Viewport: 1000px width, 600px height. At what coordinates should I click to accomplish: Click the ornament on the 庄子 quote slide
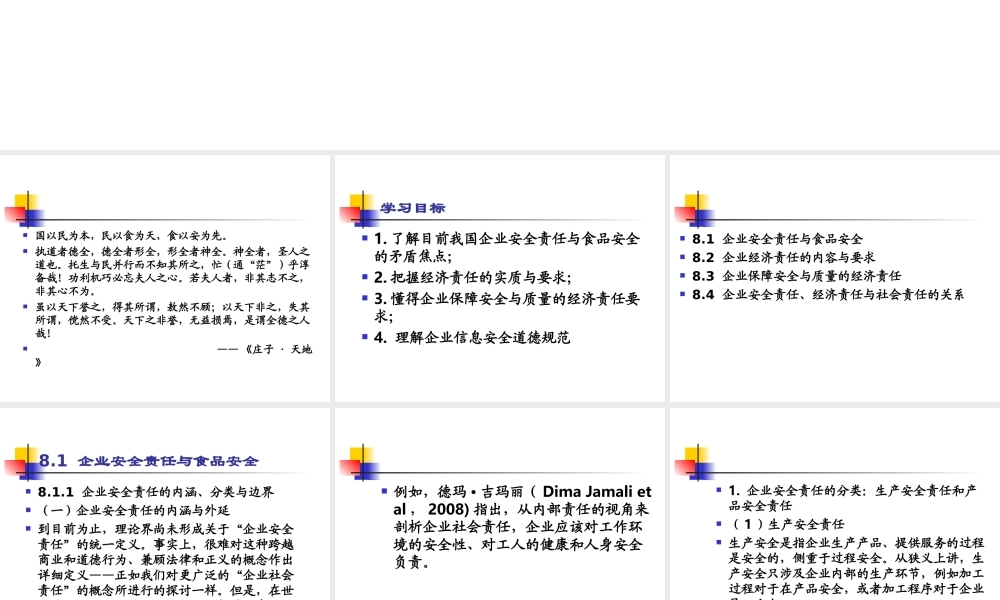click(x=27, y=210)
